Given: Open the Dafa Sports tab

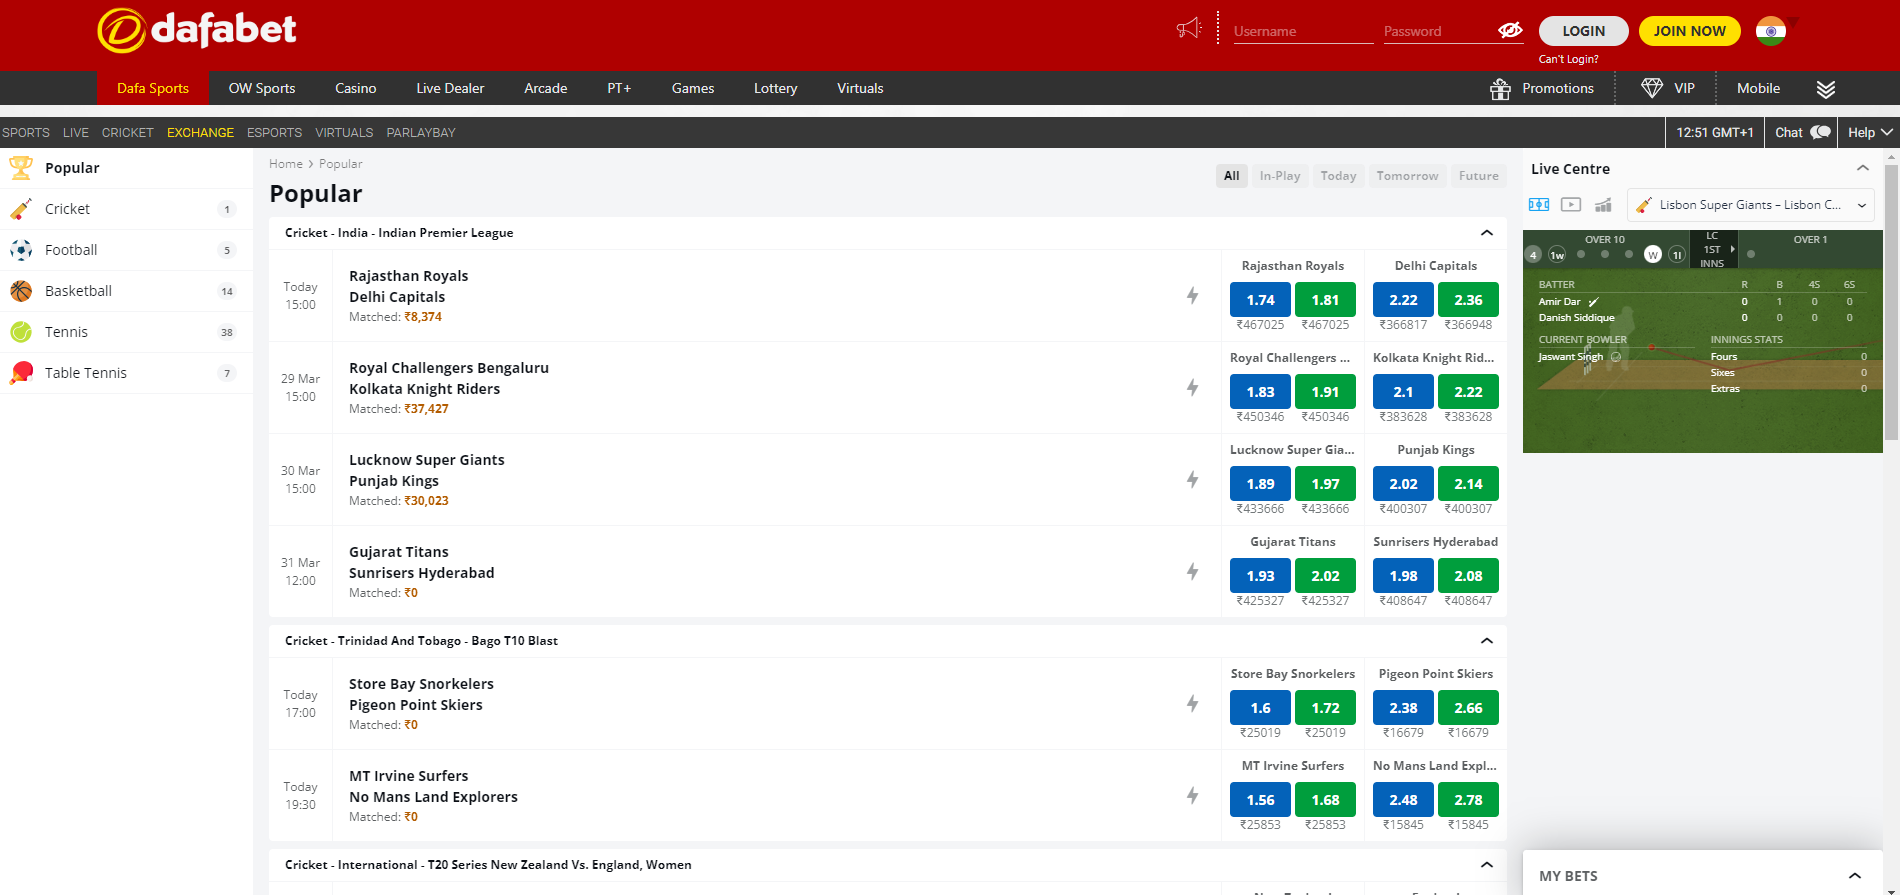Looking at the screenshot, I should click(153, 88).
